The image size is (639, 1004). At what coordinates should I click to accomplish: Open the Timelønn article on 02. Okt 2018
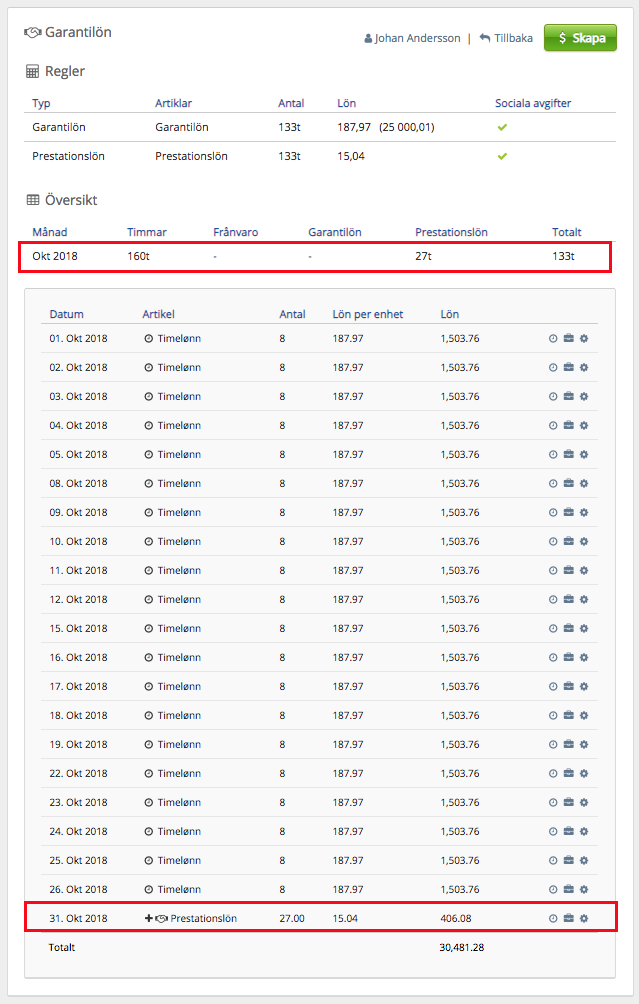[178, 368]
